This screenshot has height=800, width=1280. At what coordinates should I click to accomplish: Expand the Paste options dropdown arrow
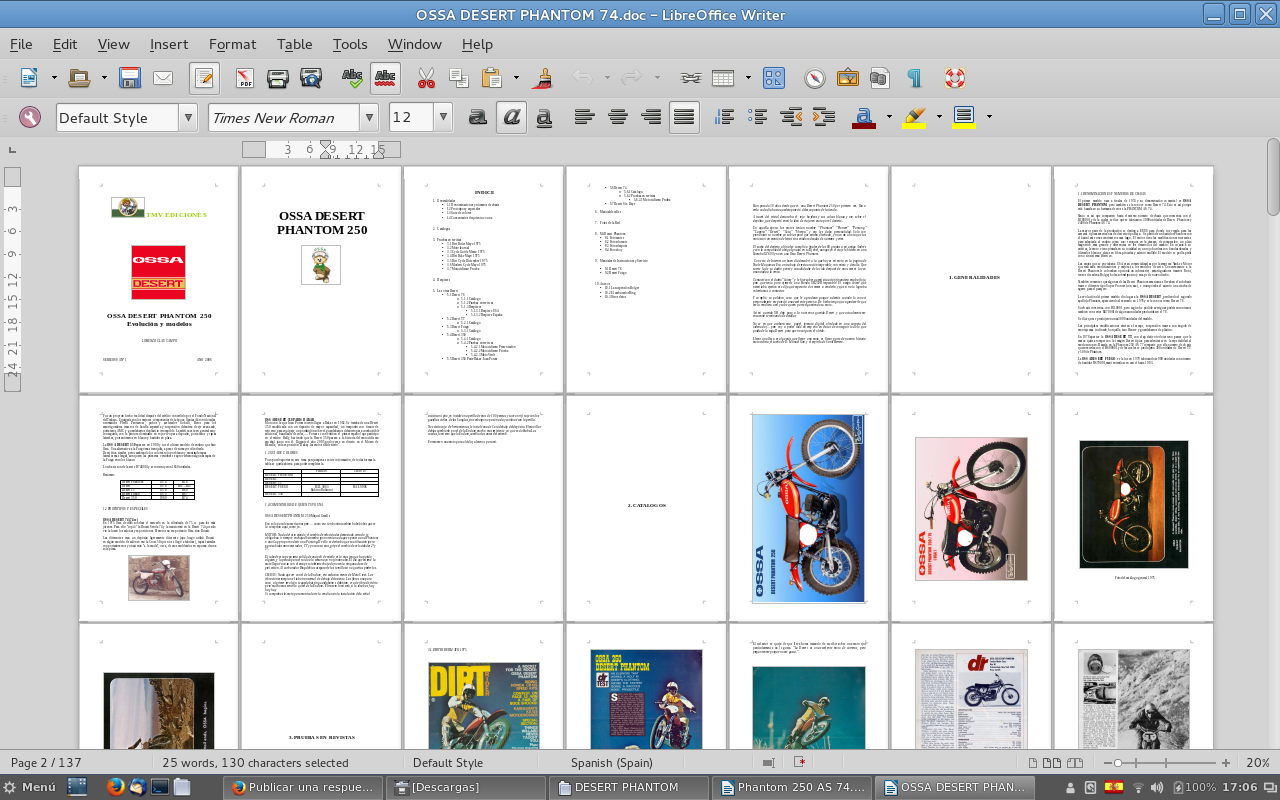point(516,78)
